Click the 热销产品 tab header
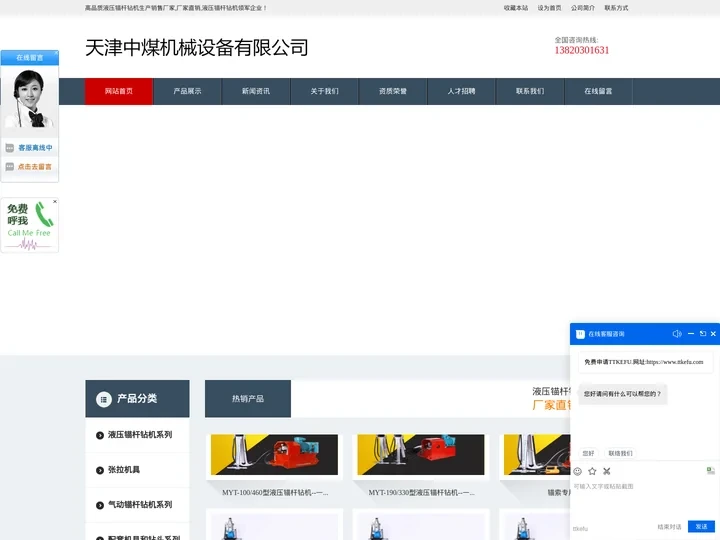Viewport: 720px width, 540px height. pyautogui.click(x=248, y=399)
